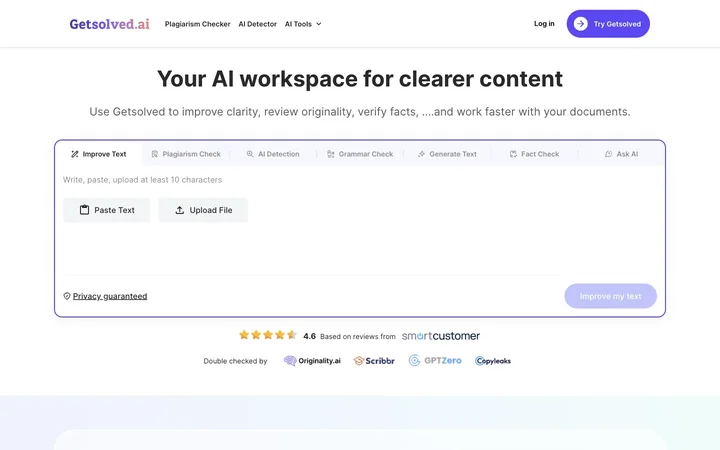Click 'Based on reviews from' text

pyautogui.click(x=358, y=337)
